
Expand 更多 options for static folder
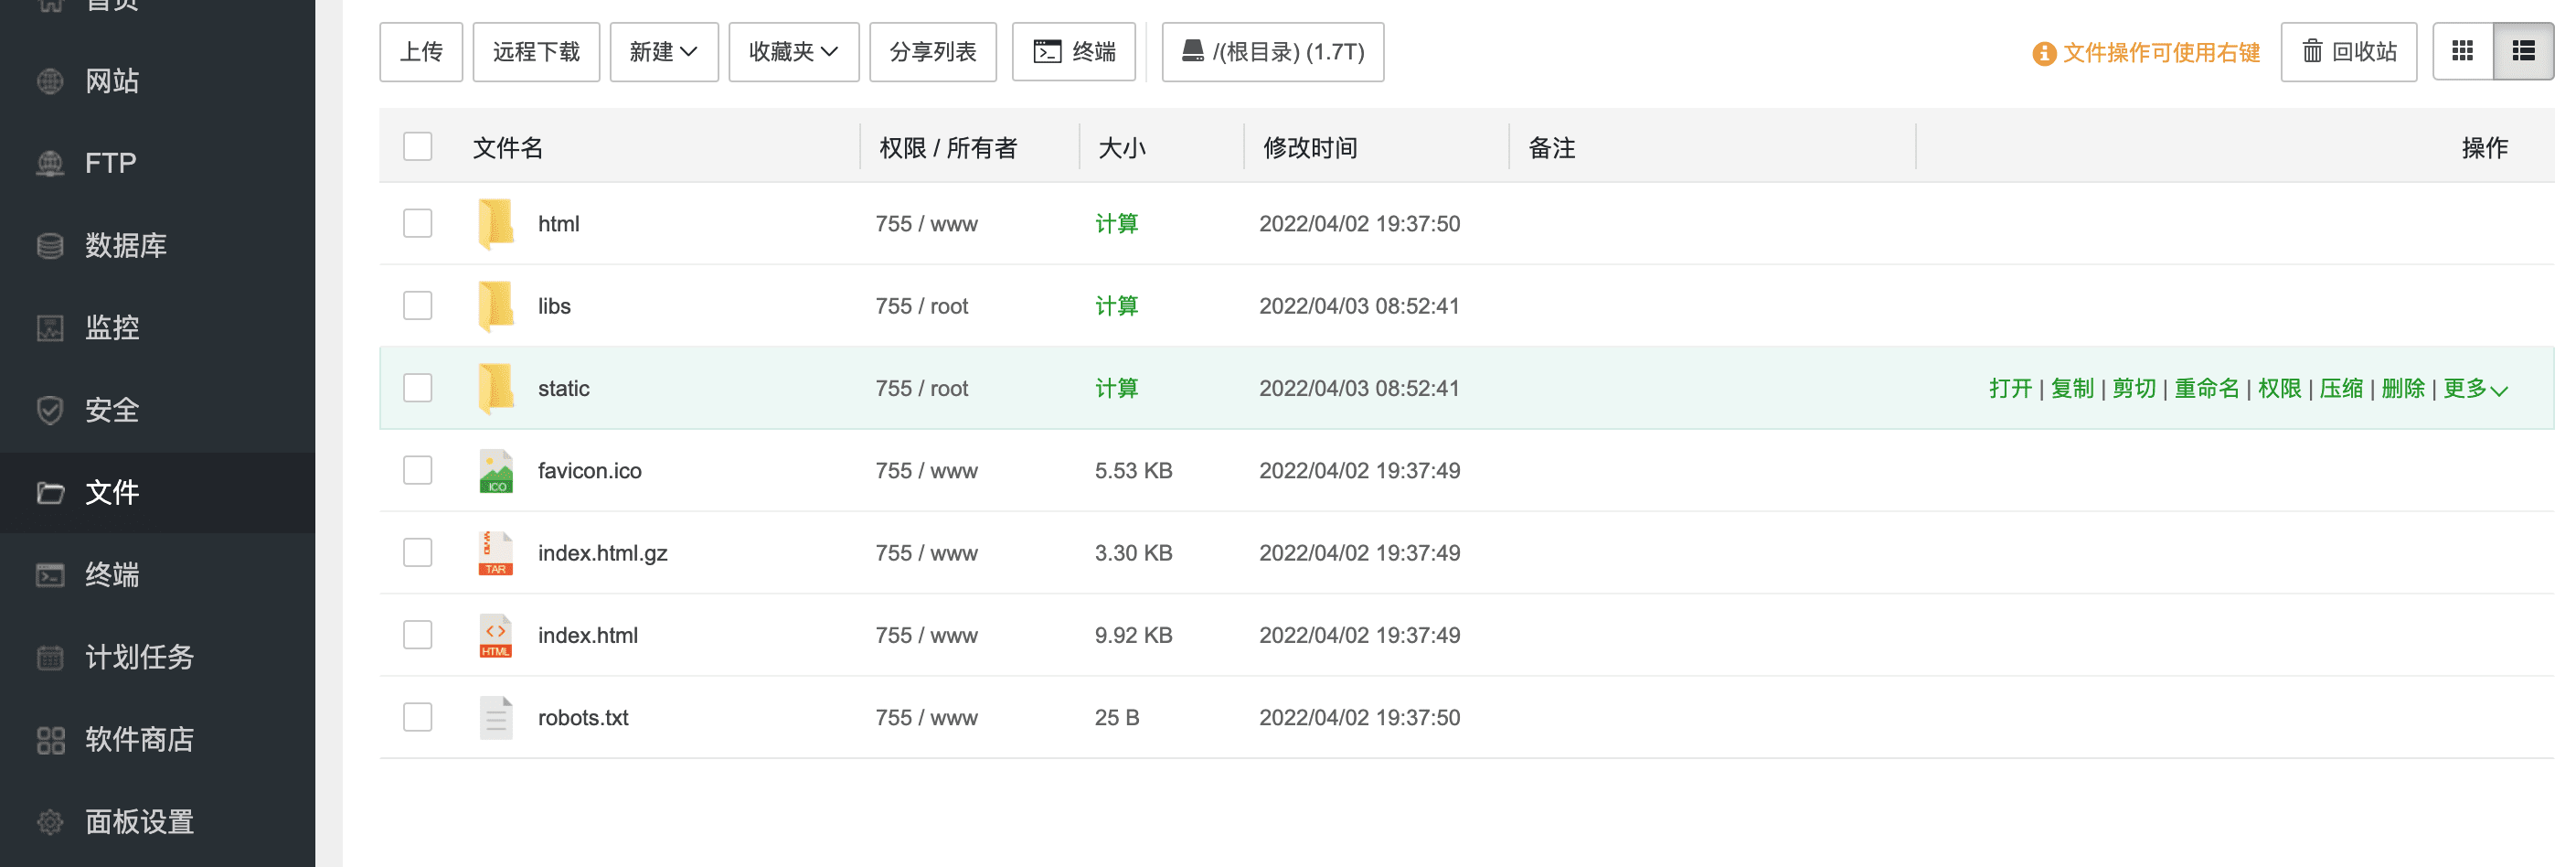2475,389
